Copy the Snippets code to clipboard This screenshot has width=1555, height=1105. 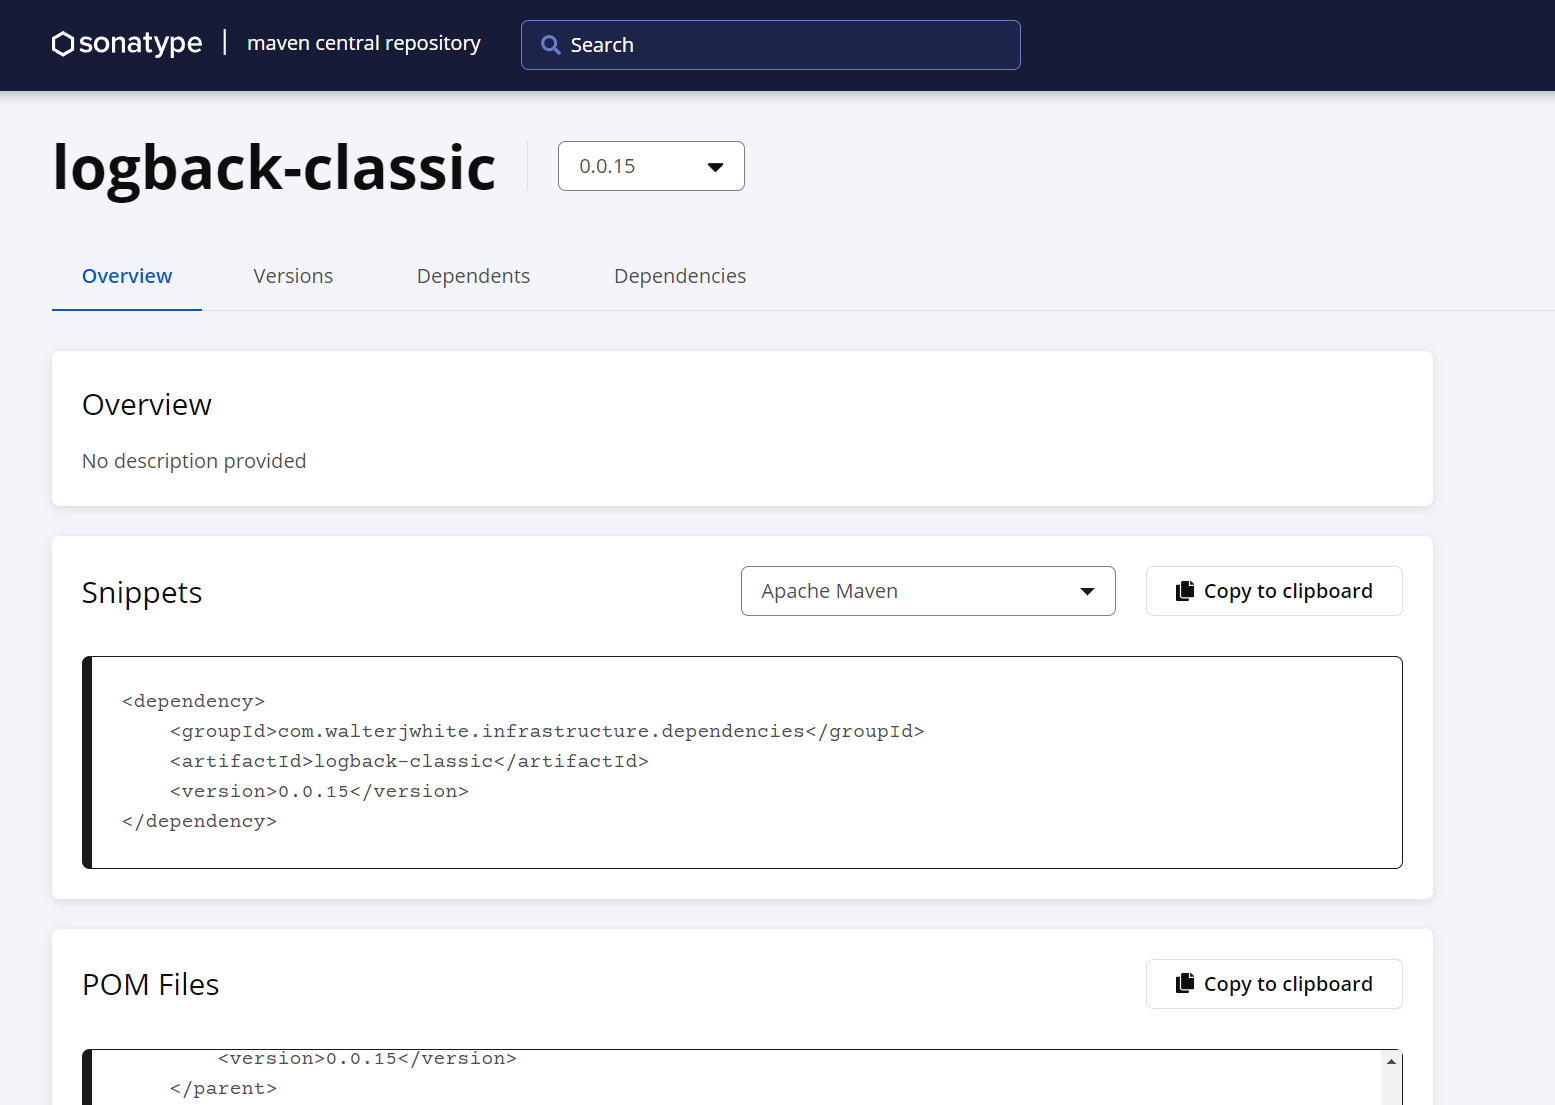1273,591
